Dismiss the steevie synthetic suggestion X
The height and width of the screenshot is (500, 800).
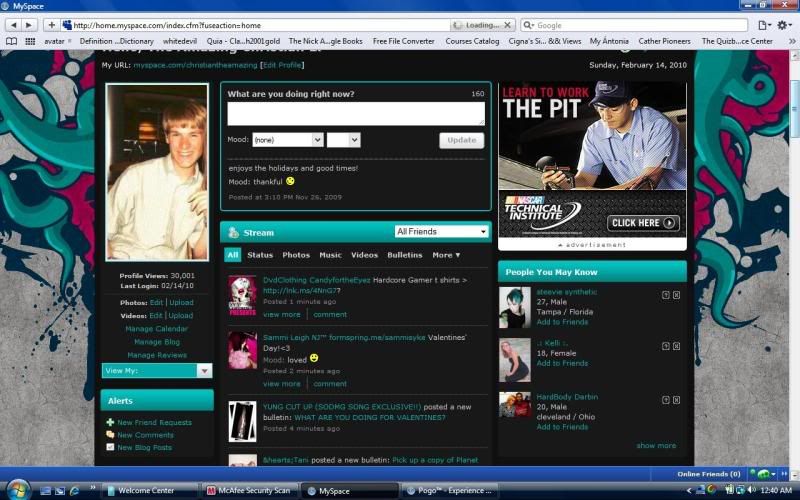(677, 295)
